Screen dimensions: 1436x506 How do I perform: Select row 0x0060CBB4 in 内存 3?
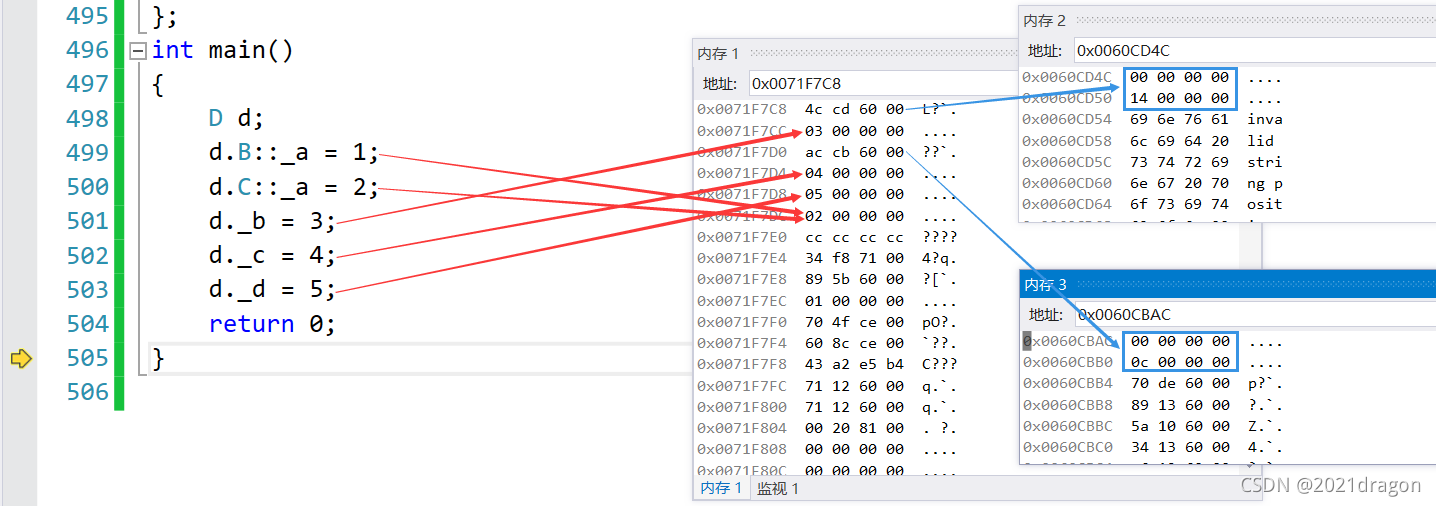[1153, 384]
